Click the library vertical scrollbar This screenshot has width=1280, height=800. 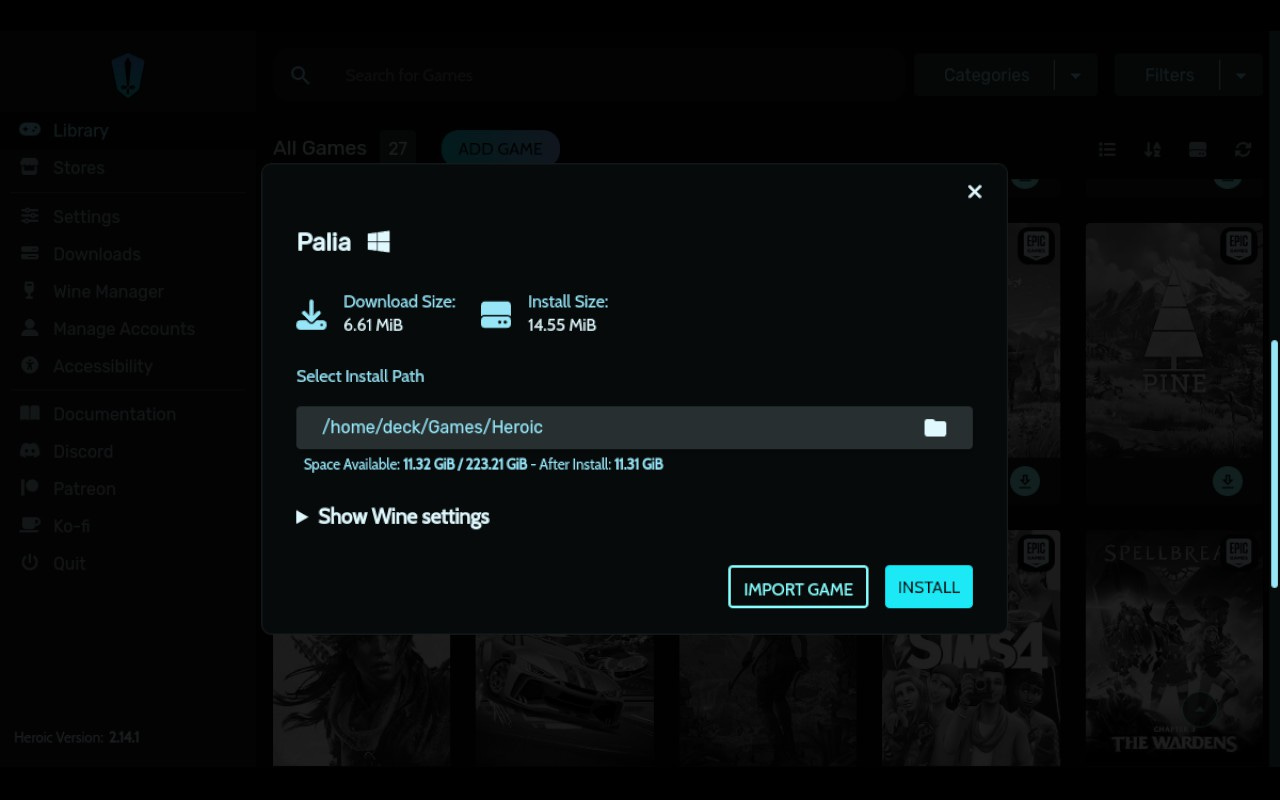click(1274, 464)
